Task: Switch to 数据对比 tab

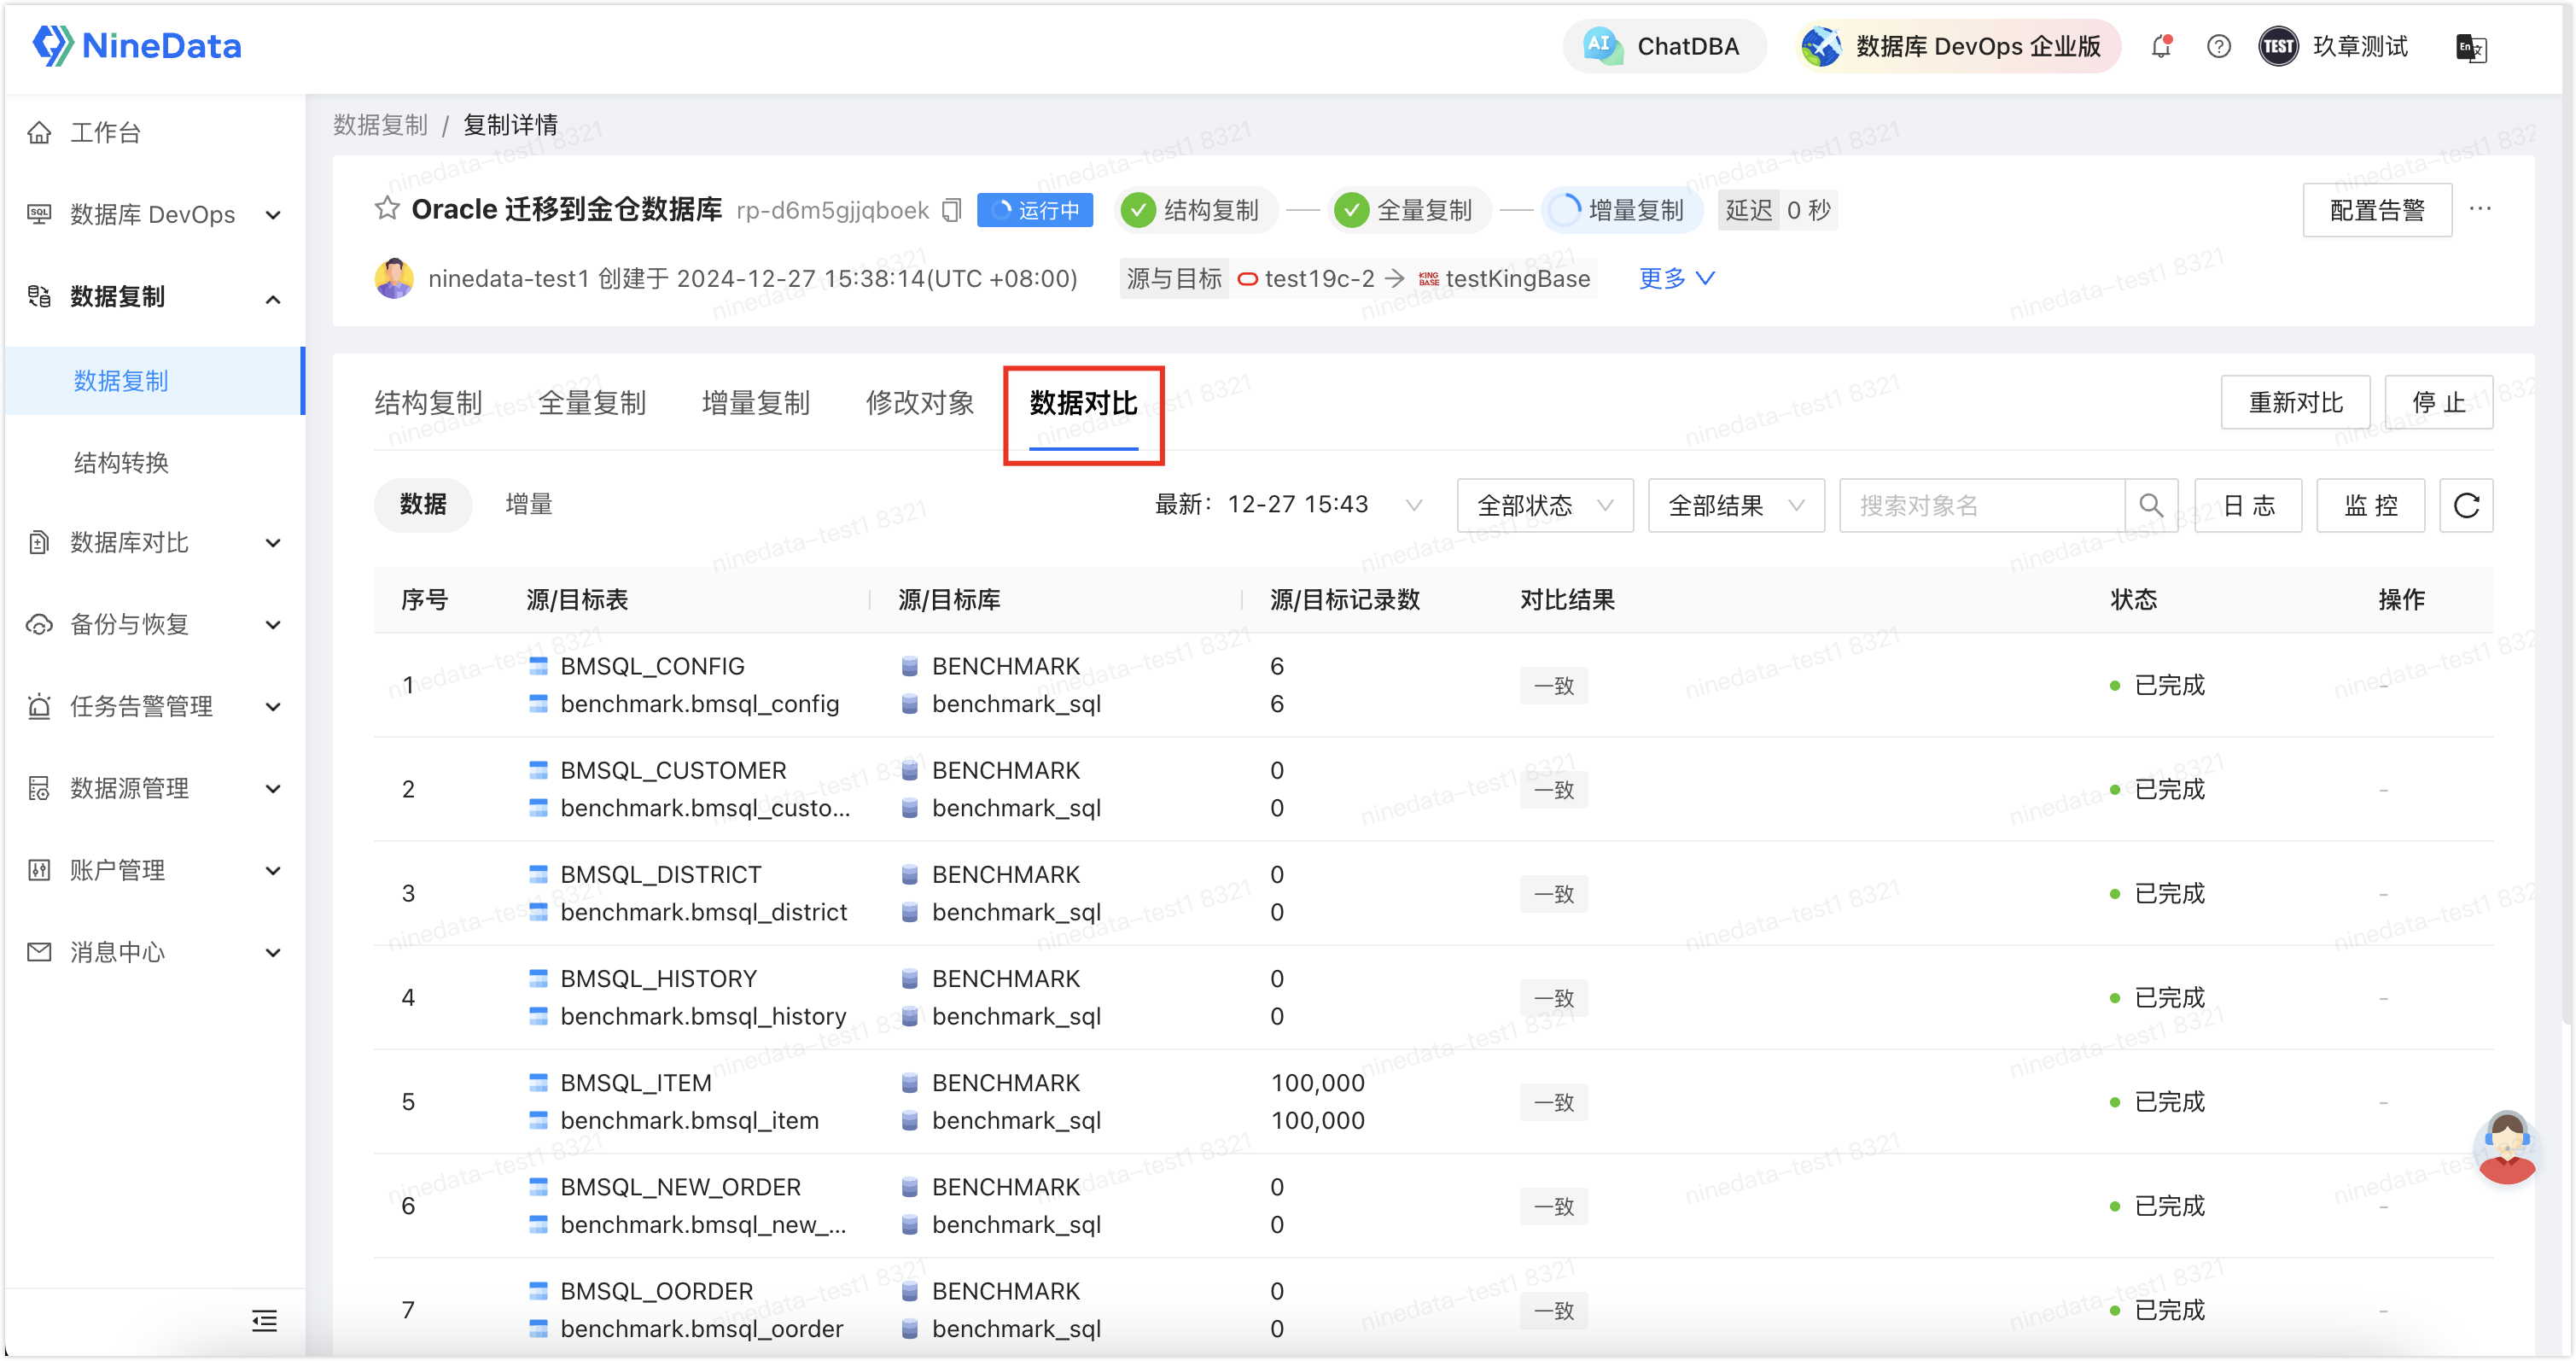Action: [1083, 403]
